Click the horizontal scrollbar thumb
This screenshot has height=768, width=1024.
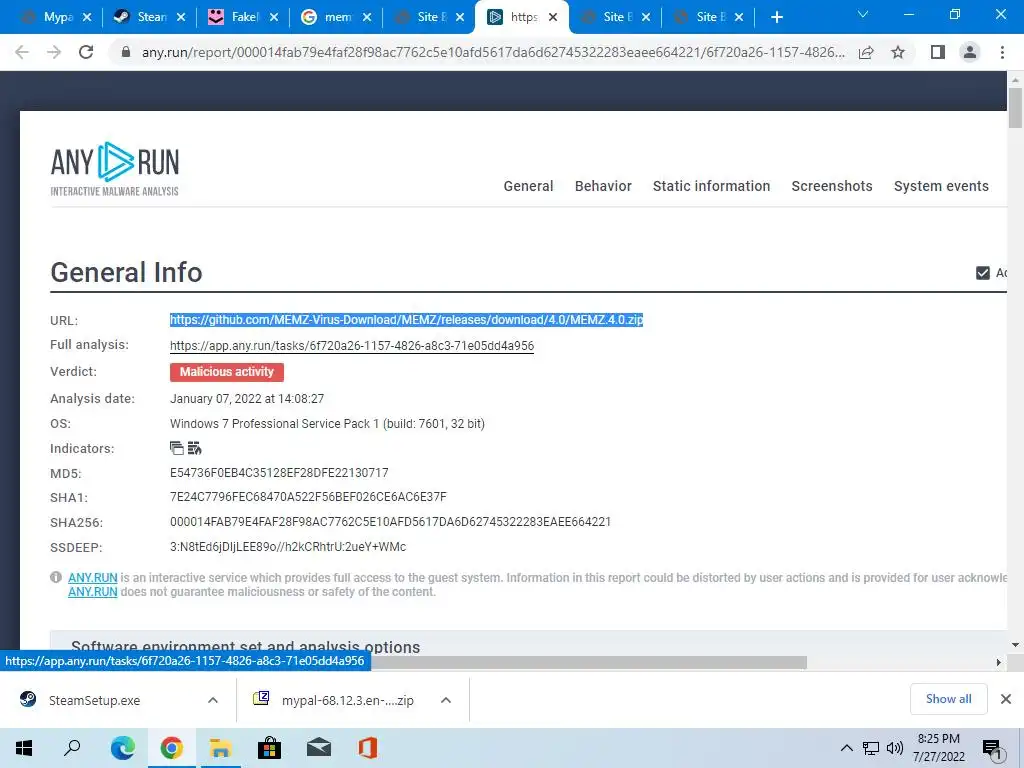pos(588,662)
